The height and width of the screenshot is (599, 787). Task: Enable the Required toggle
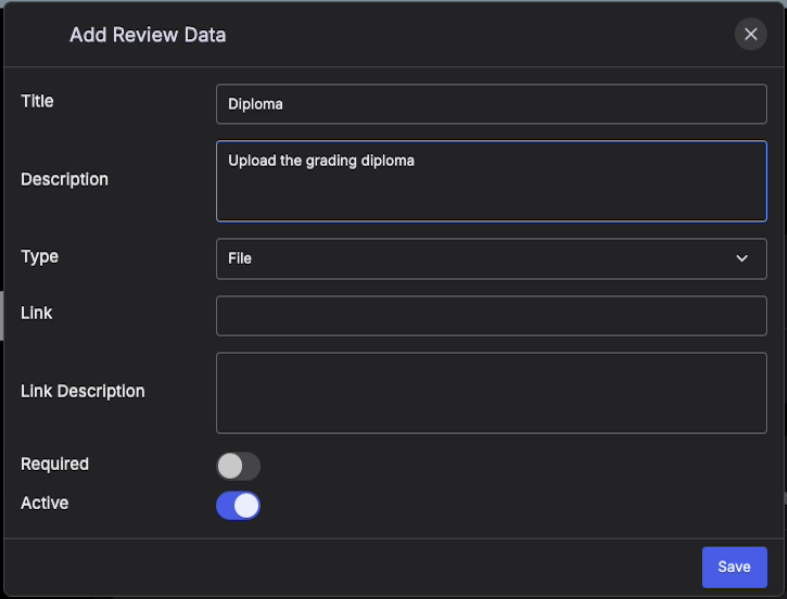[238, 466]
